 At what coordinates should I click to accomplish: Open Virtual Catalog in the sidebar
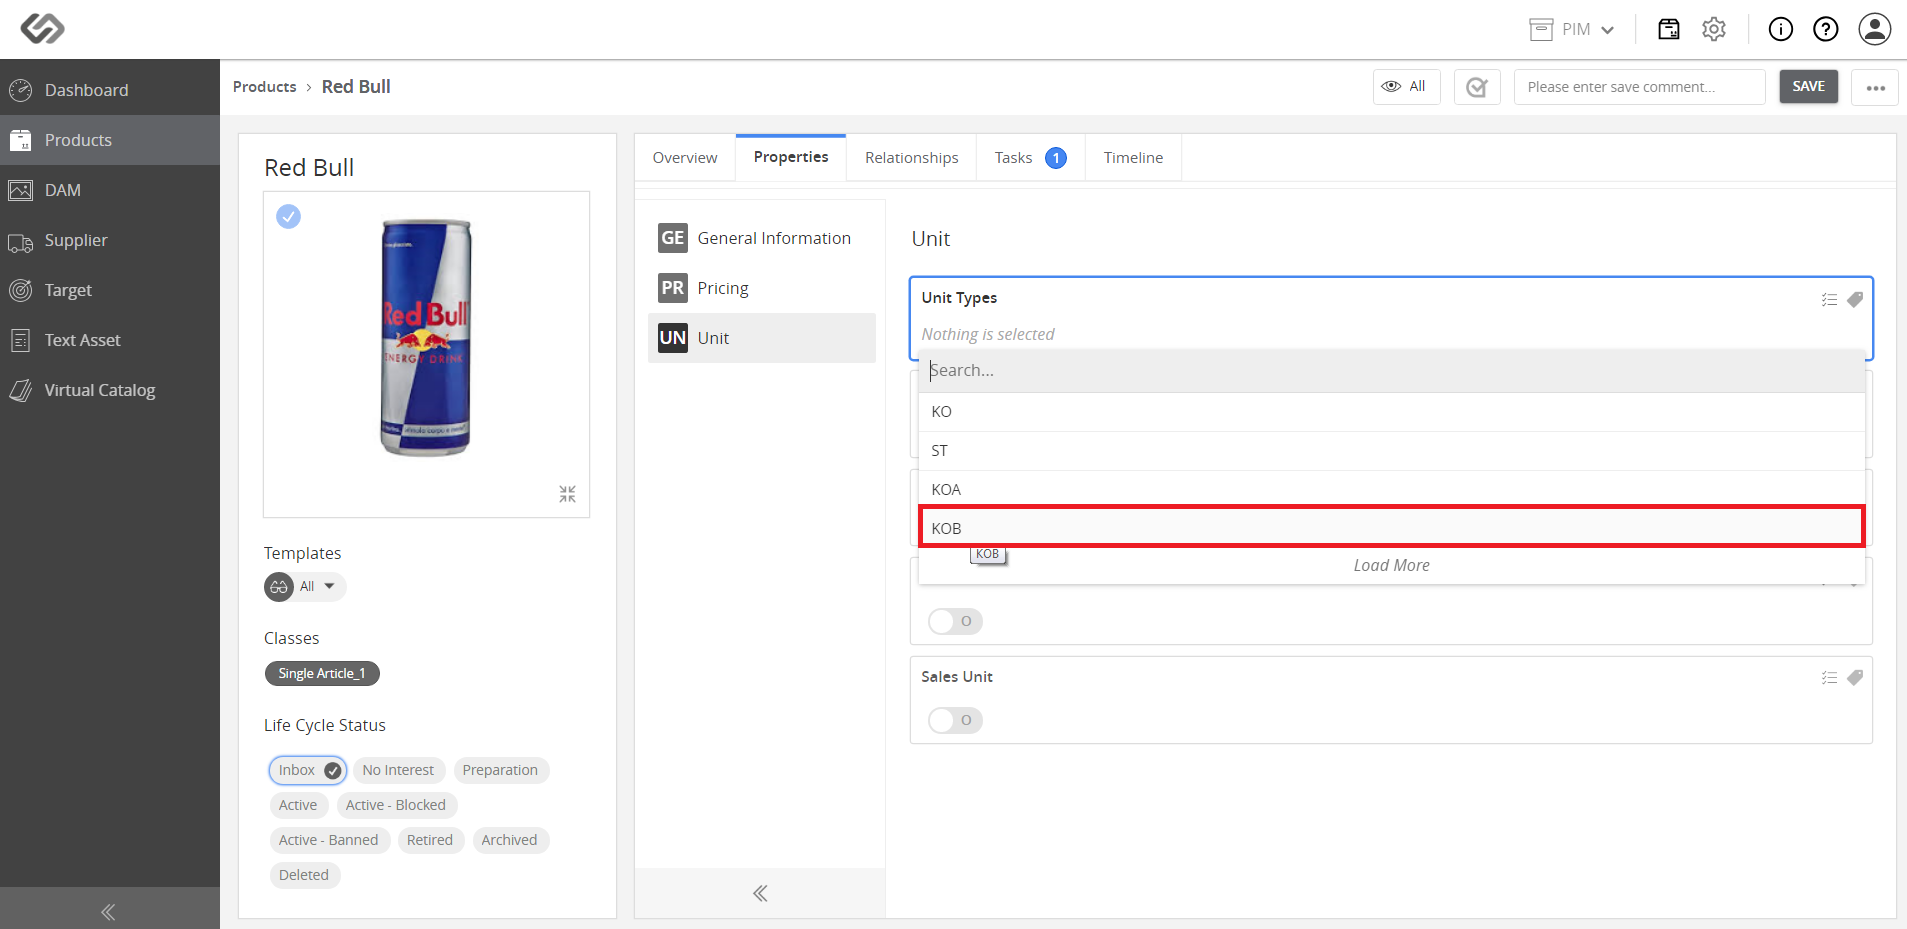110,390
